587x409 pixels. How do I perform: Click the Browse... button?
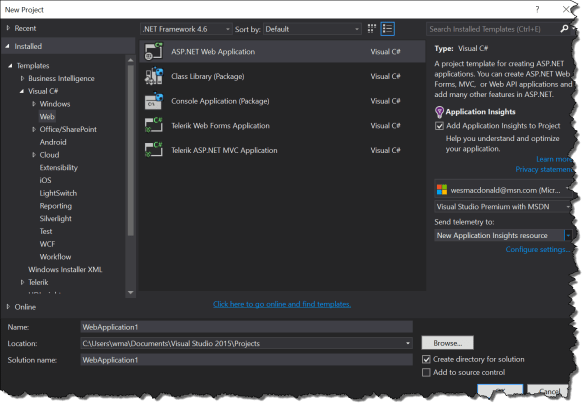[447, 343]
